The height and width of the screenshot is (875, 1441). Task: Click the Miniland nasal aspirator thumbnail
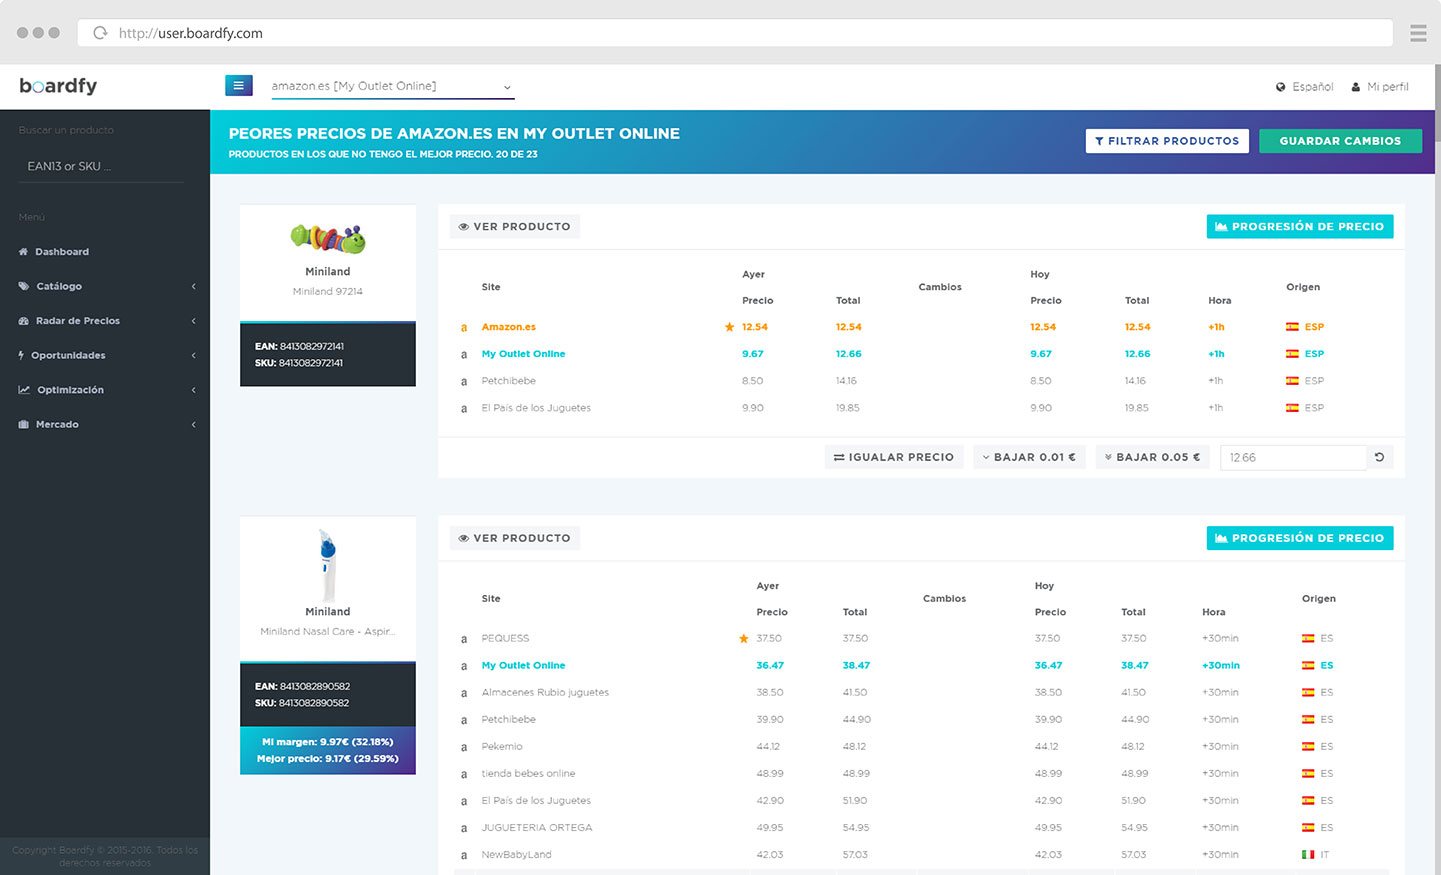point(328,565)
